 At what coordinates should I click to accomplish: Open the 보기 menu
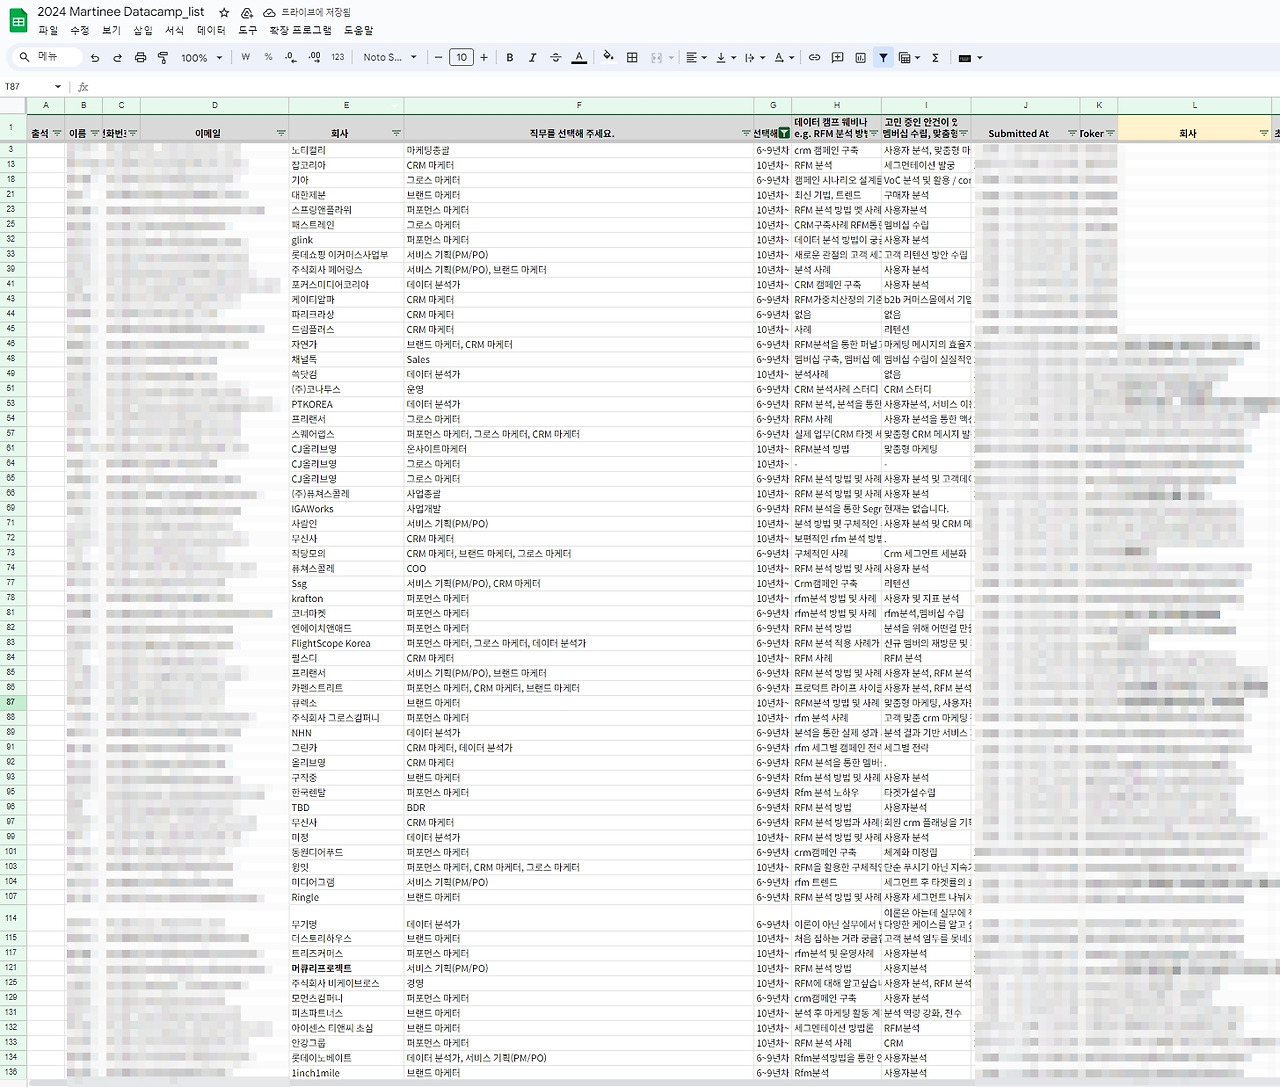(111, 31)
